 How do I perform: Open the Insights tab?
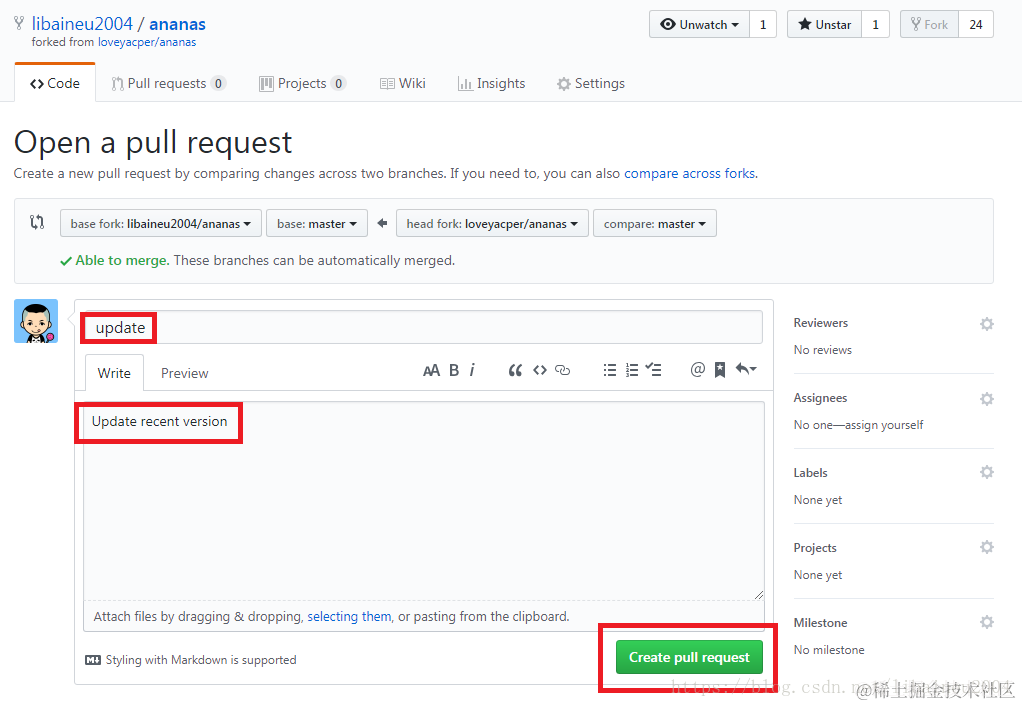point(491,83)
